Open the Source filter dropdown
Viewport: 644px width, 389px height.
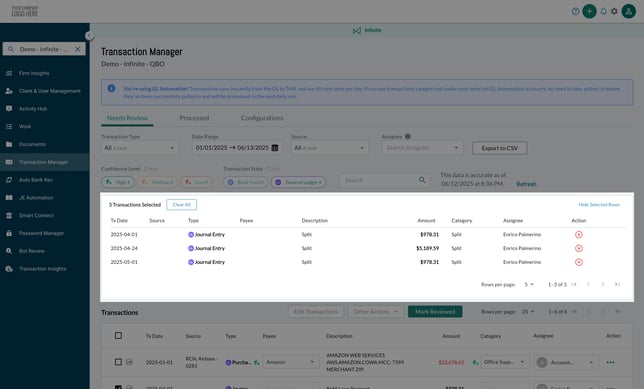point(329,148)
